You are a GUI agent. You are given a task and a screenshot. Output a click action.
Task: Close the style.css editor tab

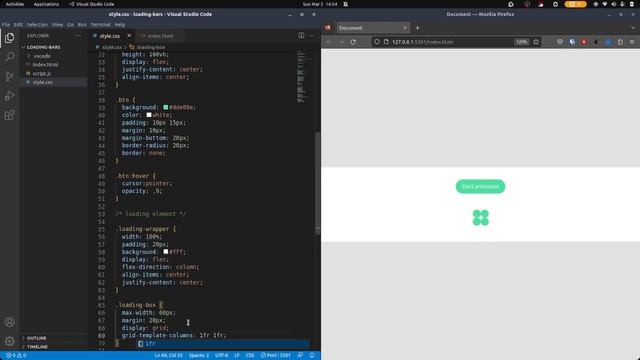[129, 36]
